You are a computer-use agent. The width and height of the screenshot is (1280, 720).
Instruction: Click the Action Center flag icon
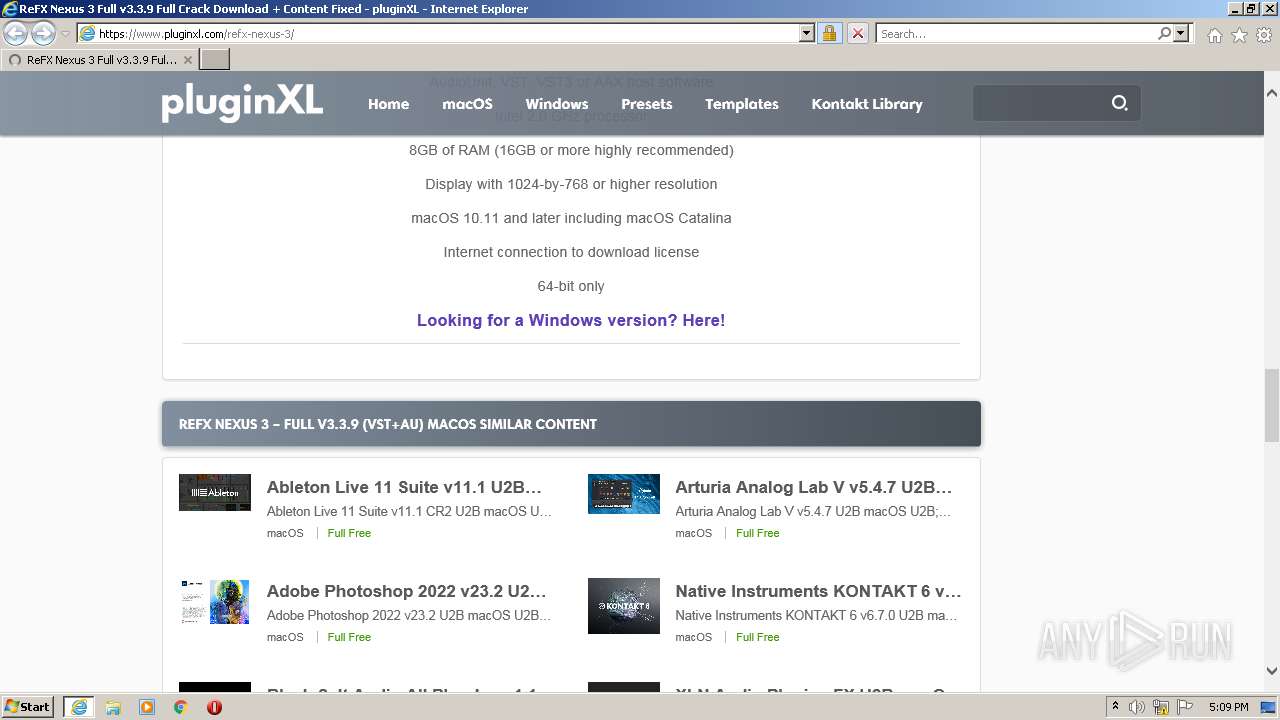[x=1183, y=707]
